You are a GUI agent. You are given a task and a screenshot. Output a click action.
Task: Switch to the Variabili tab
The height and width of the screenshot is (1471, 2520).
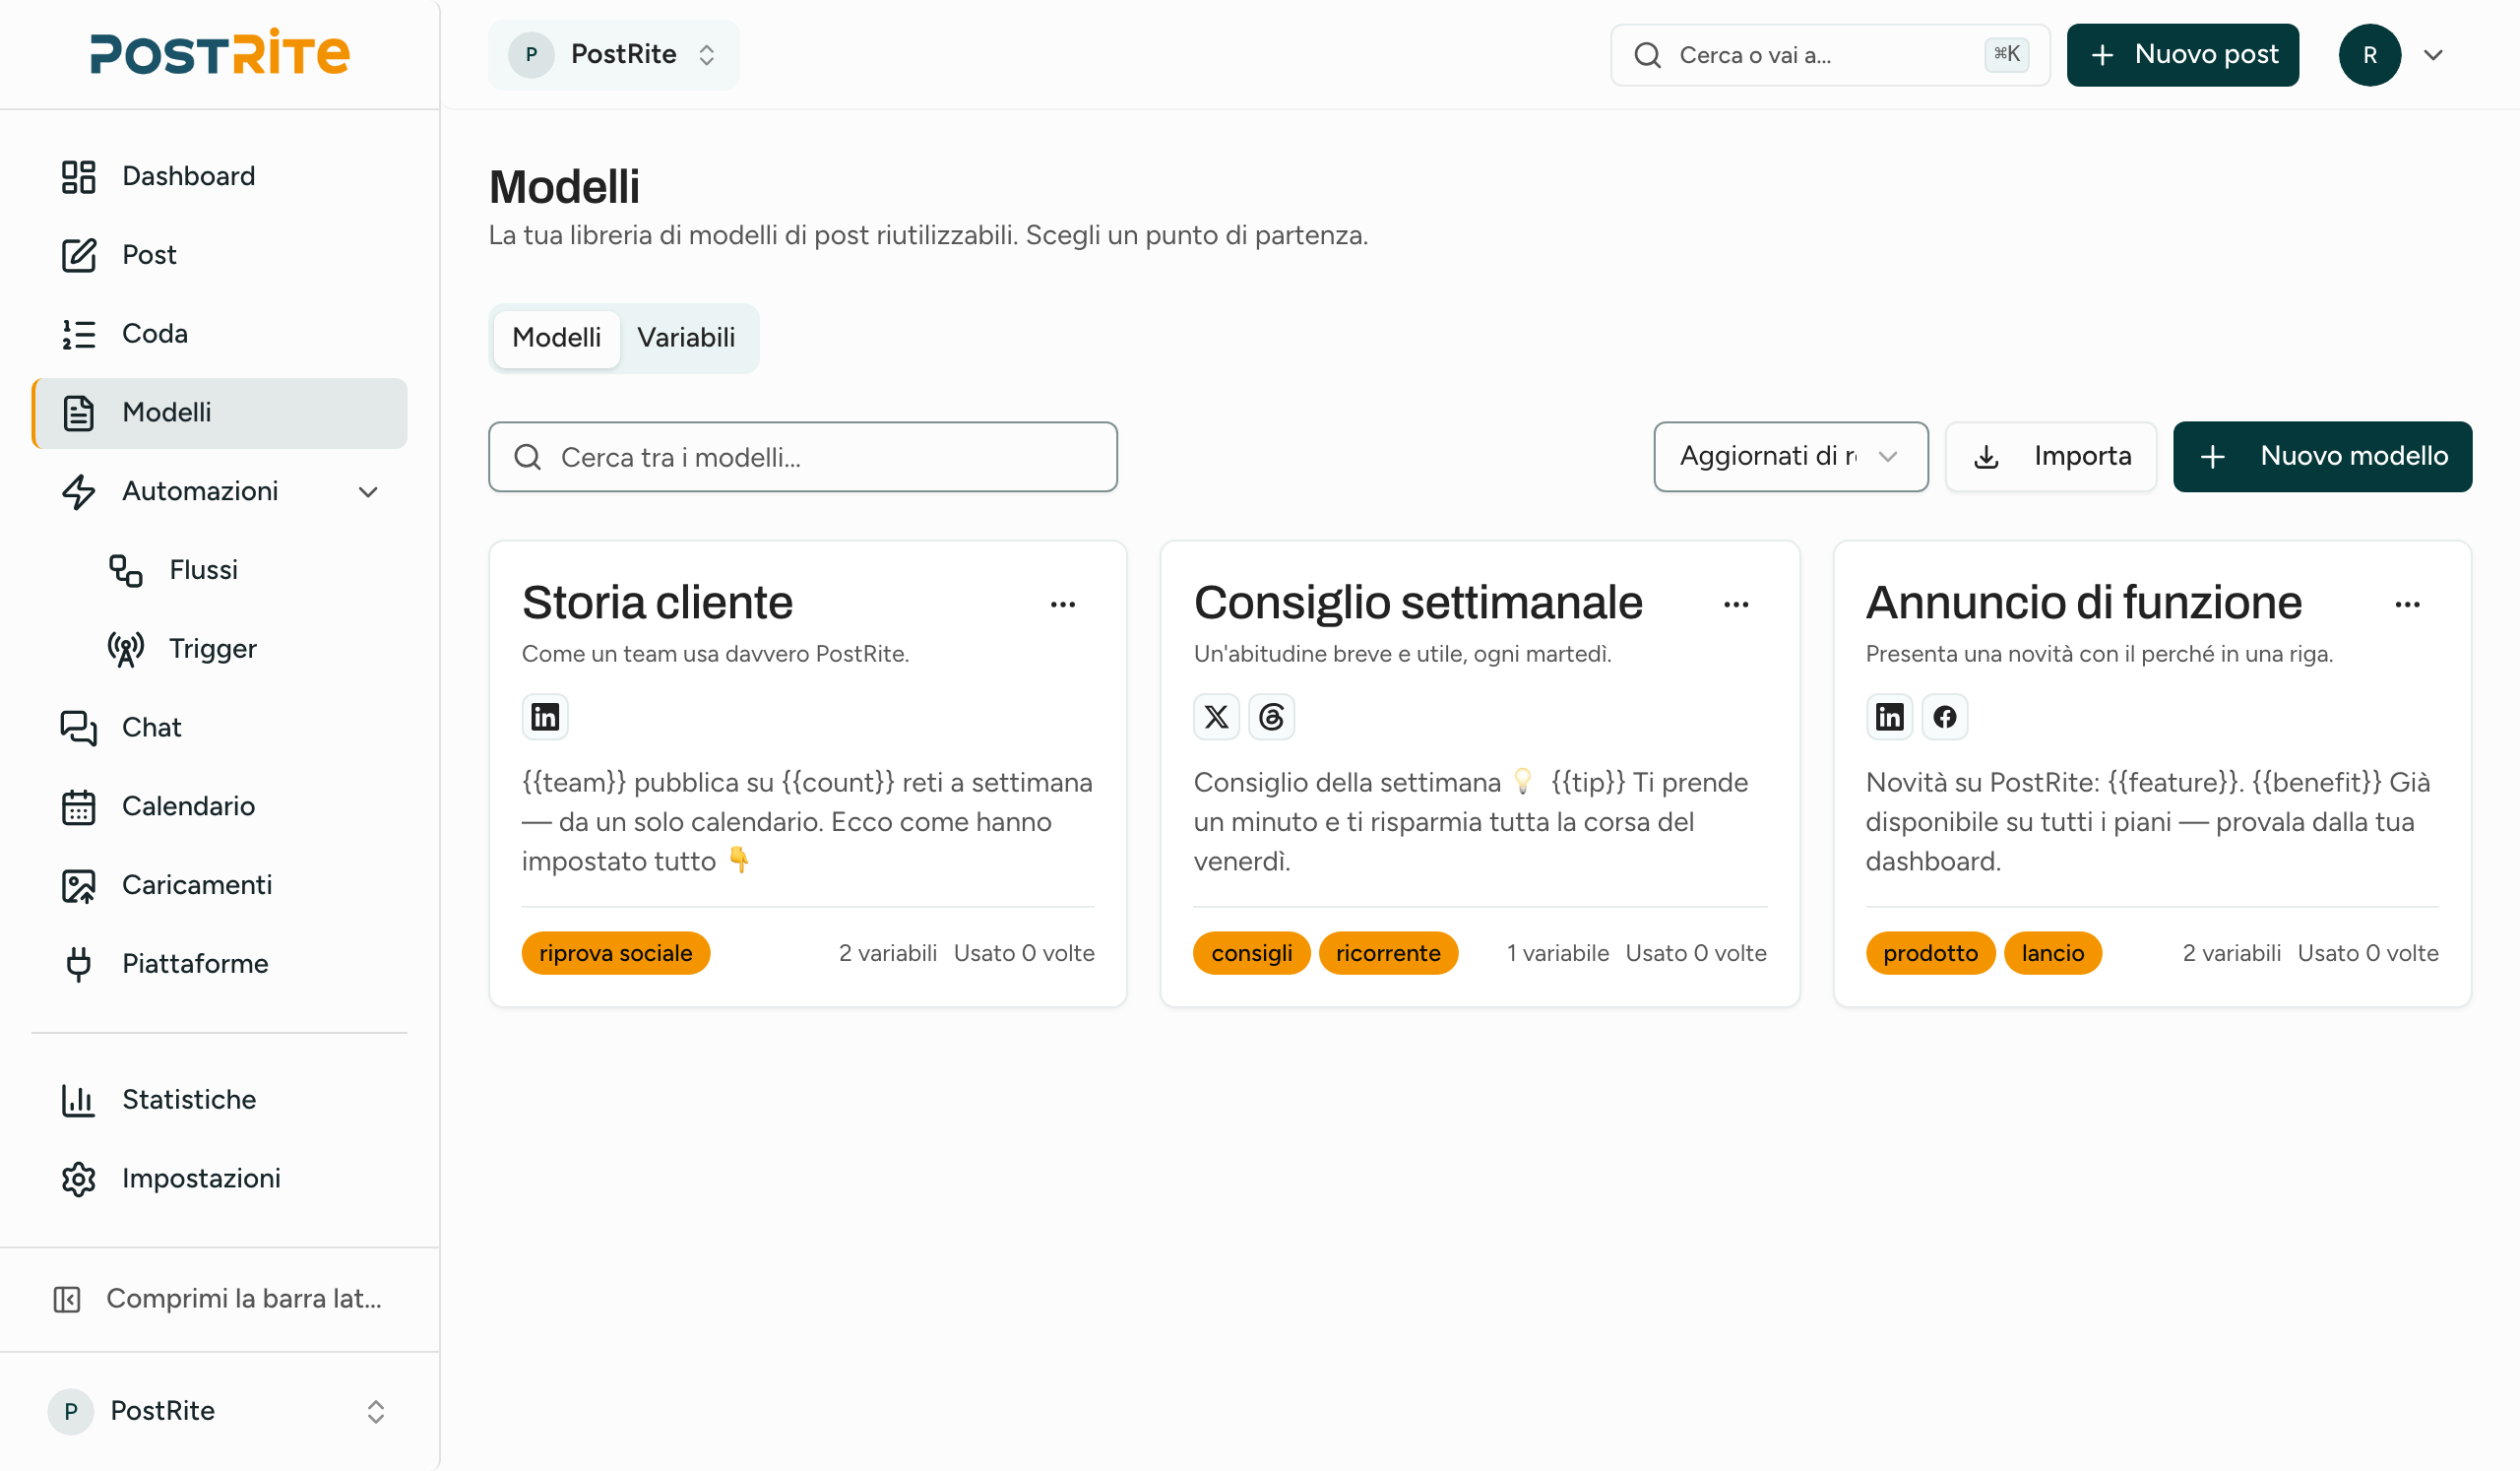coord(686,339)
